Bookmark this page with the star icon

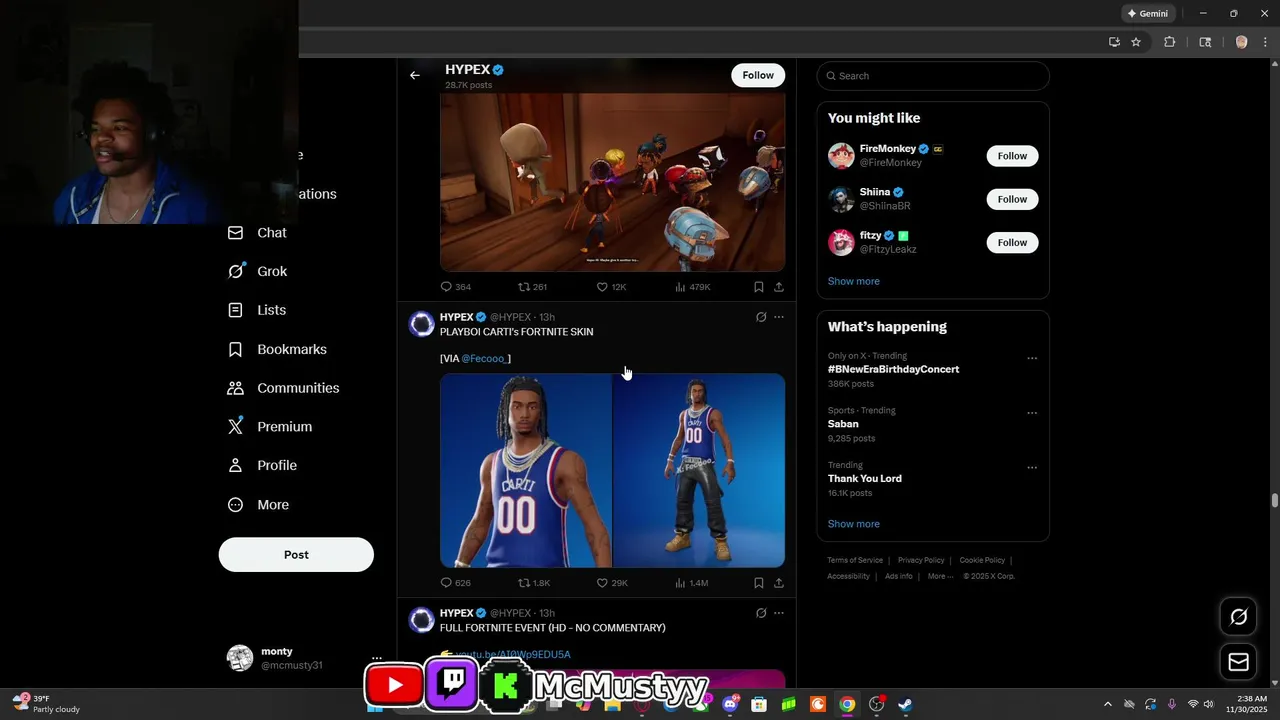(1136, 42)
